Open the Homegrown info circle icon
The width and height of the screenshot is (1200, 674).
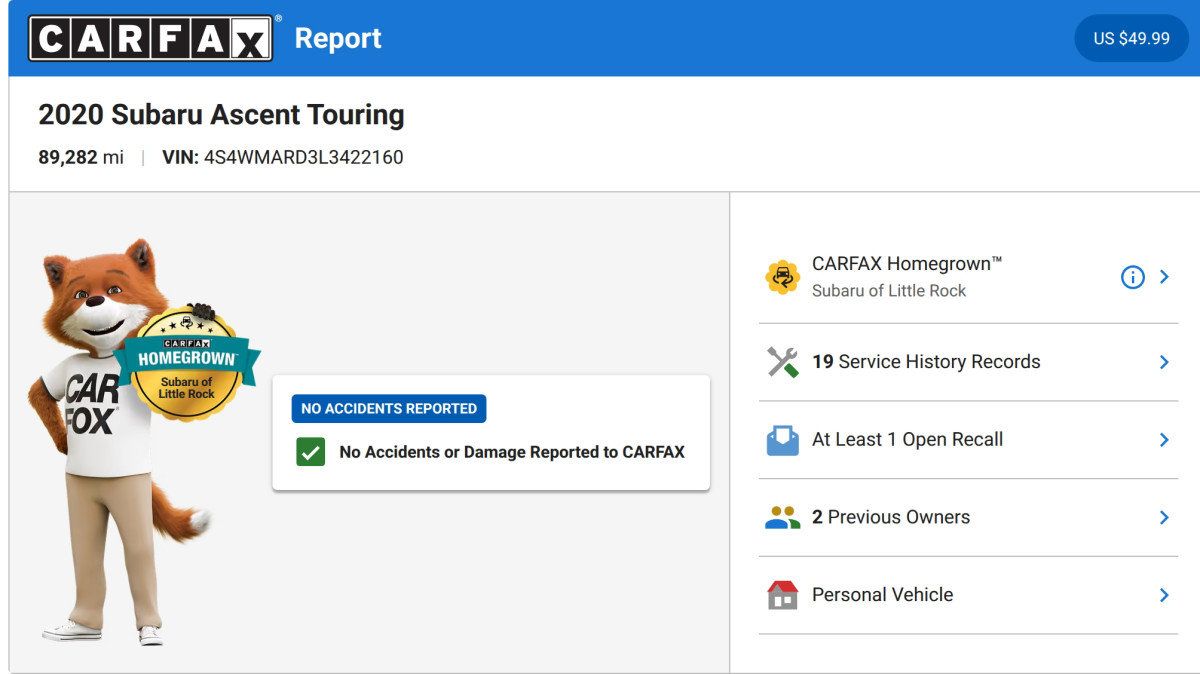(1132, 277)
